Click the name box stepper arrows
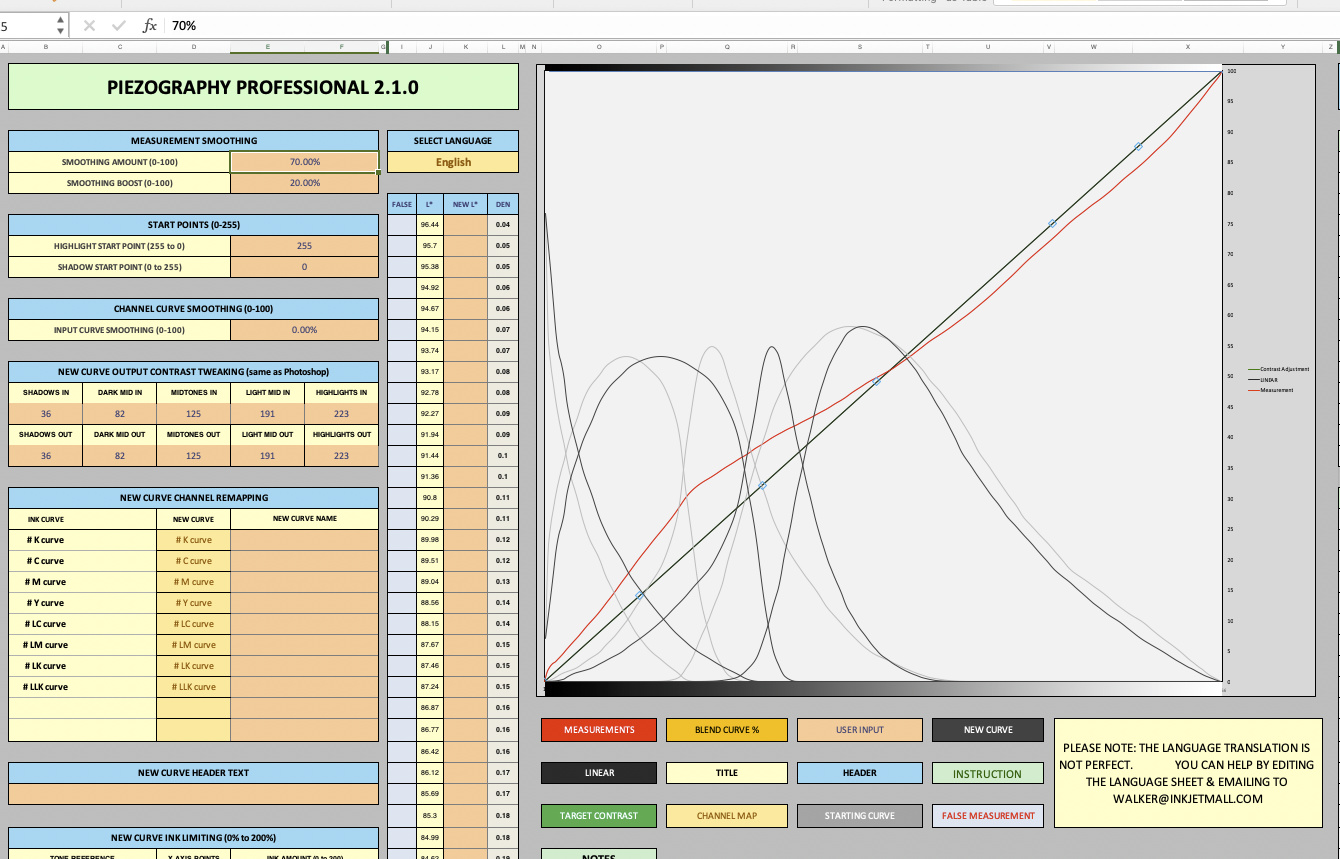1340x859 pixels. [61, 25]
